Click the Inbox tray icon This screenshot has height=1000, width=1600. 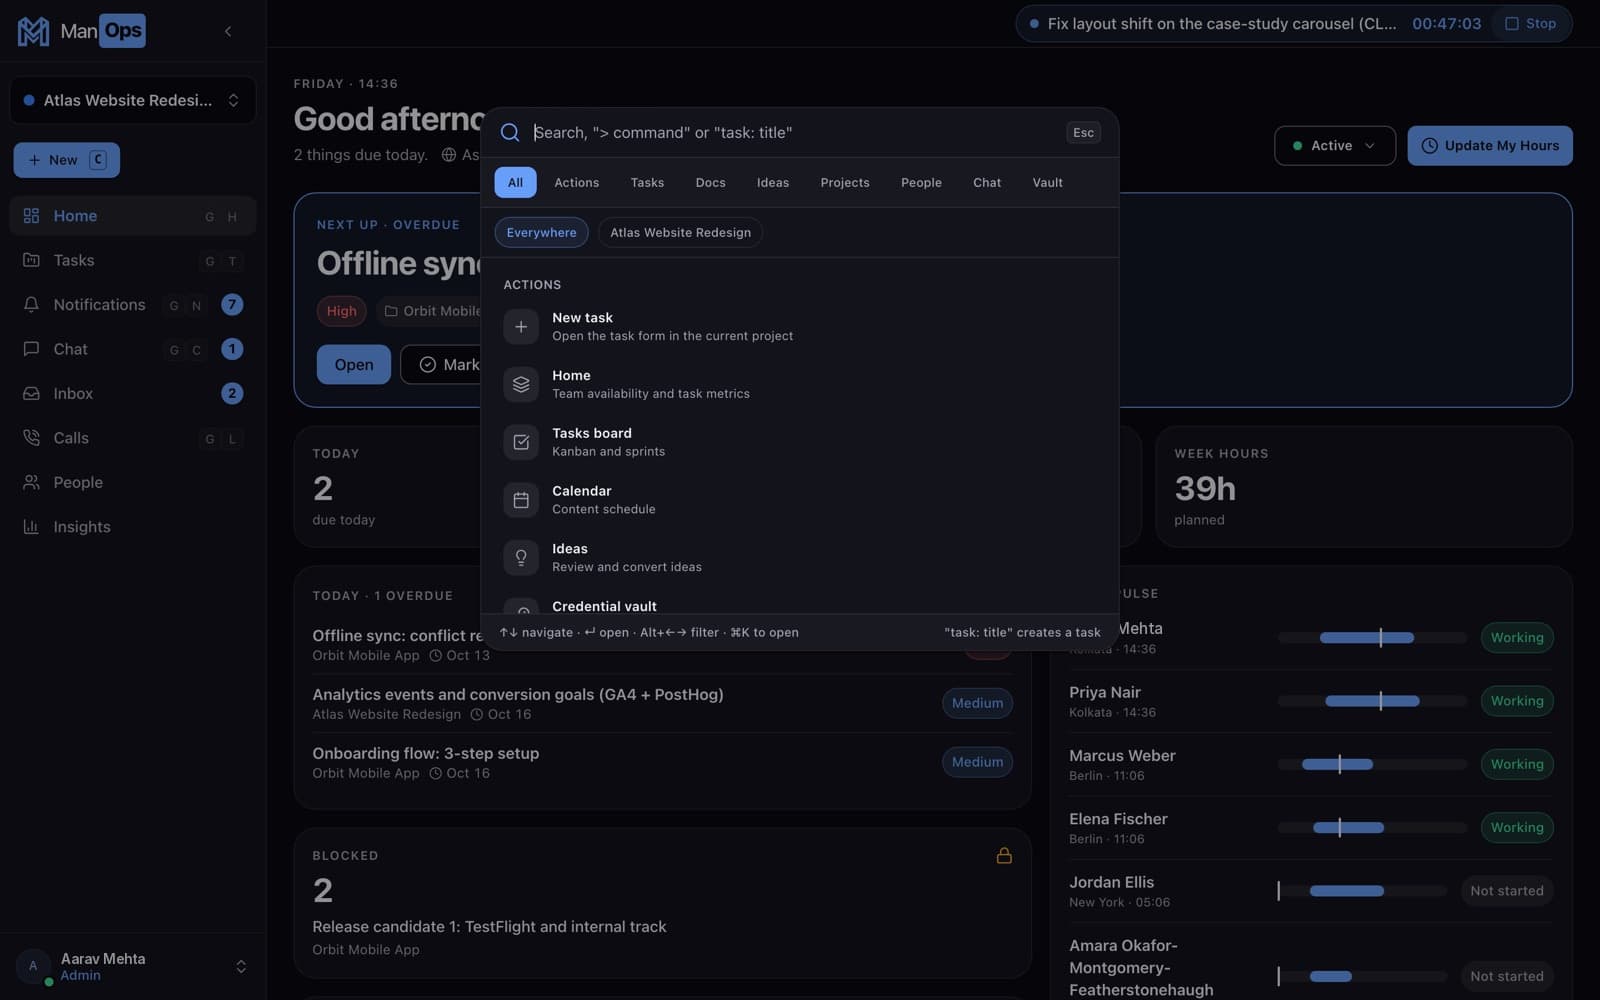pos(31,393)
